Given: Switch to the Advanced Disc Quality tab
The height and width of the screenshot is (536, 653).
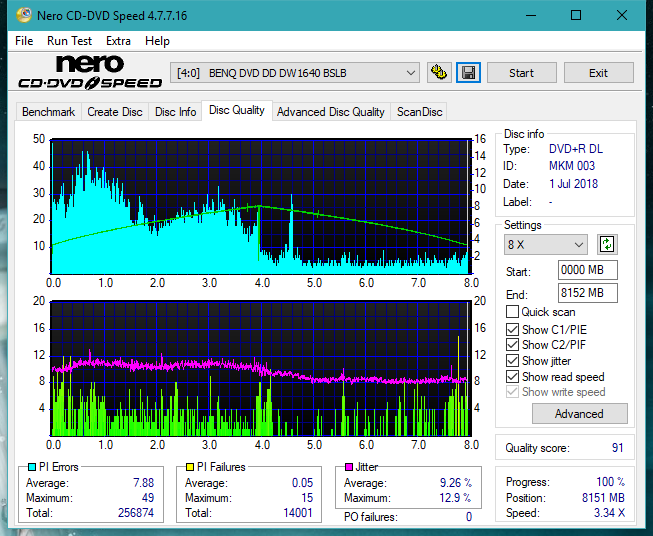Looking at the screenshot, I should pyautogui.click(x=331, y=112).
